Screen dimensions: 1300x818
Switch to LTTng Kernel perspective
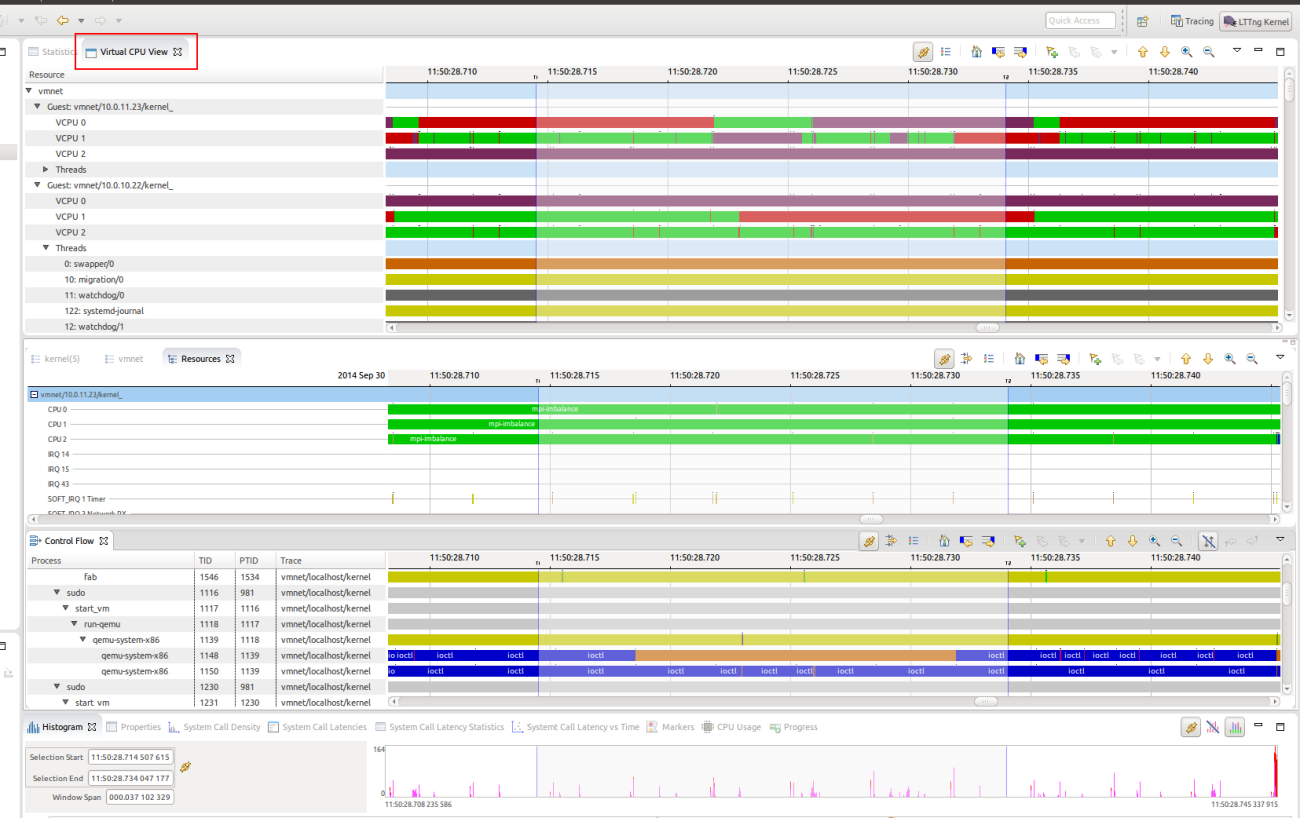click(1255, 21)
